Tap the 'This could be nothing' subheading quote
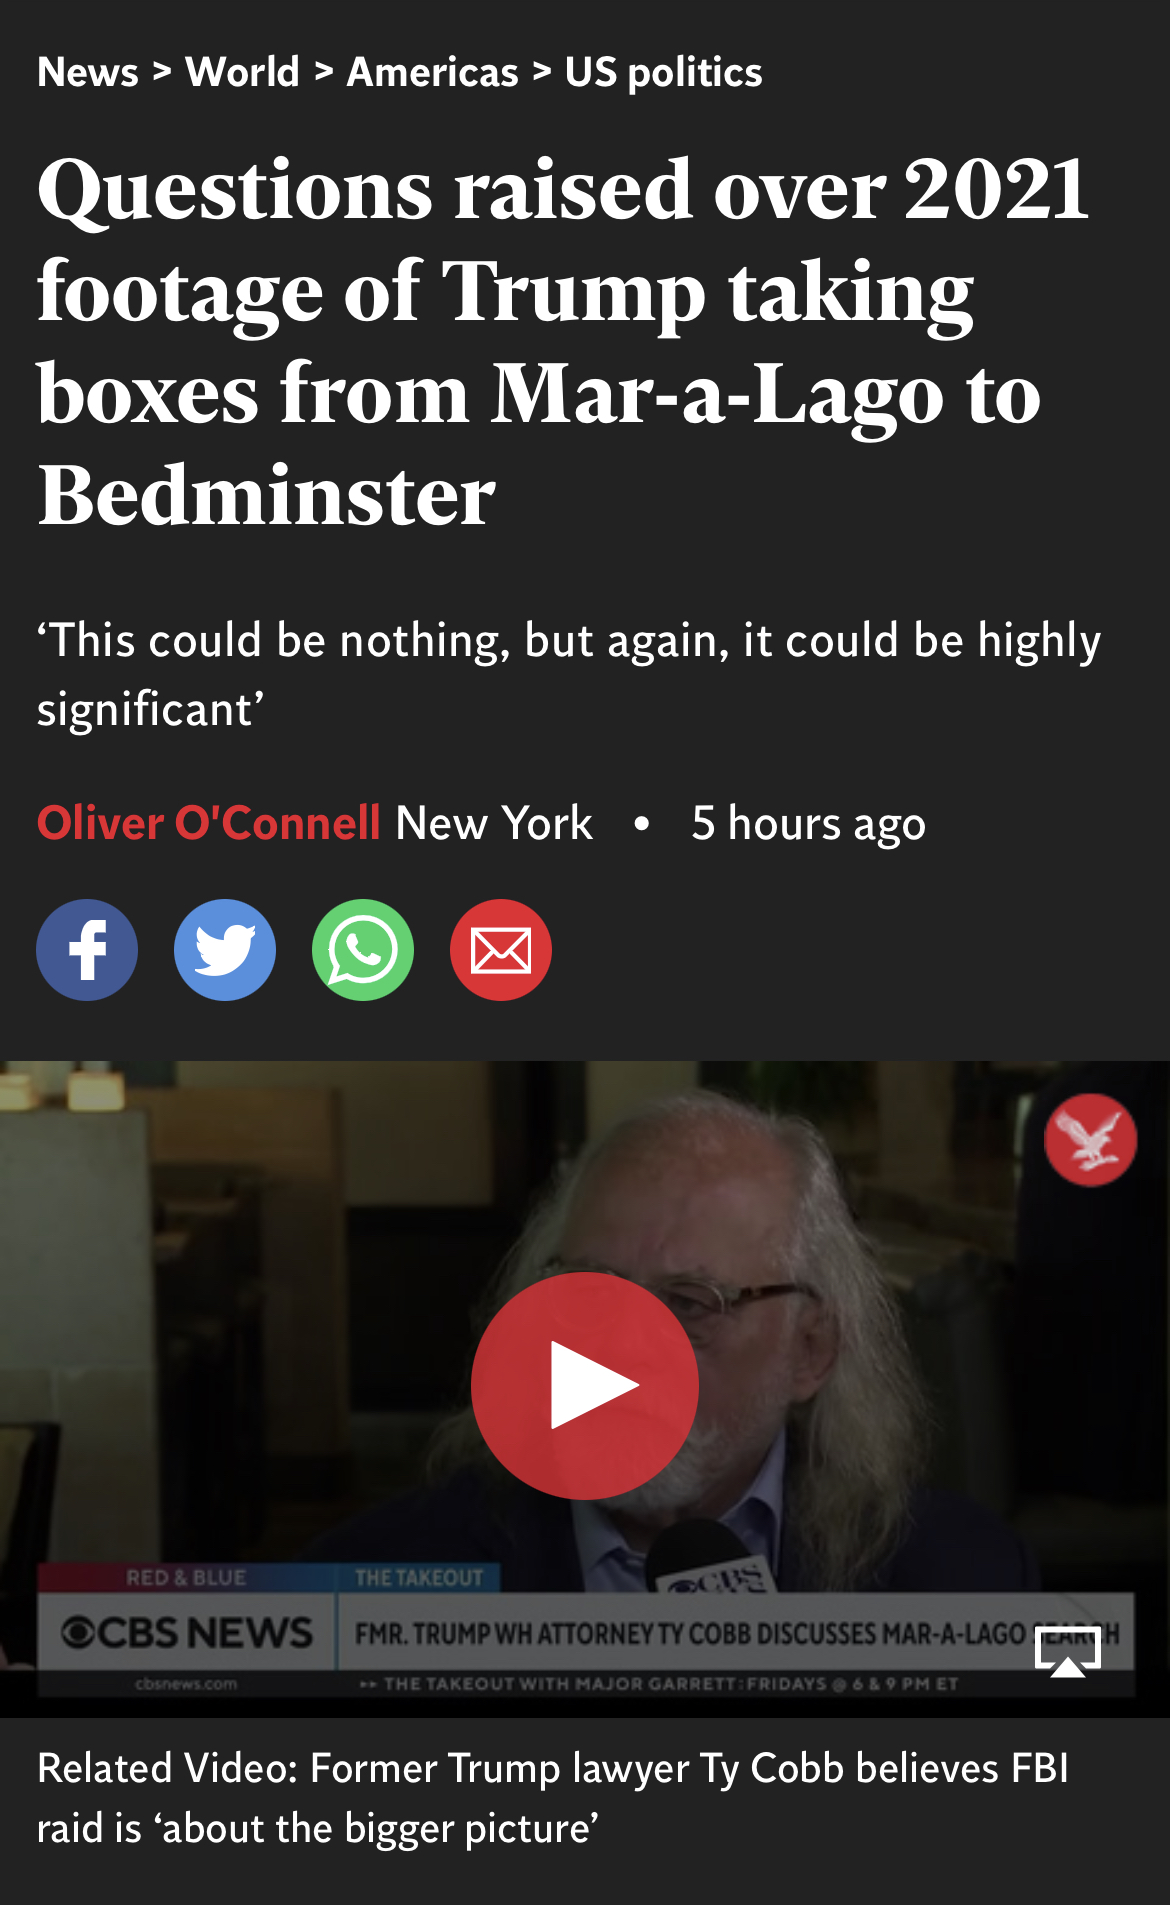 pyautogui.click(x=569, y=675)
